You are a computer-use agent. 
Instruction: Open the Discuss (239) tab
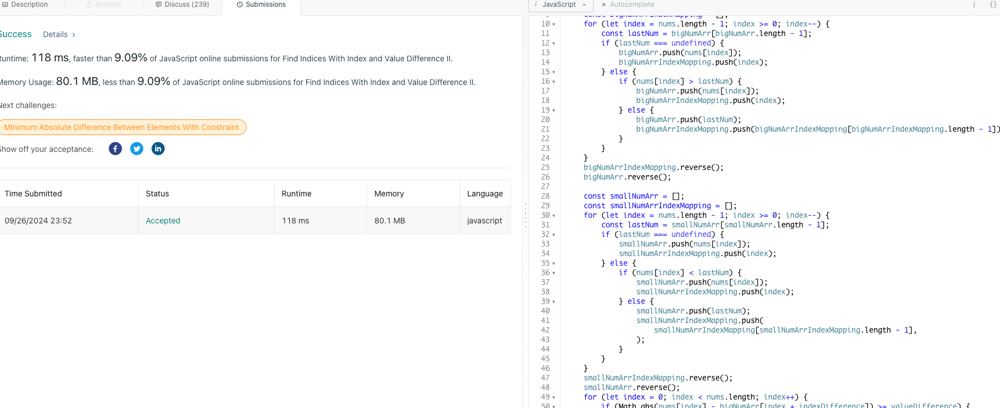coord(182,5)
